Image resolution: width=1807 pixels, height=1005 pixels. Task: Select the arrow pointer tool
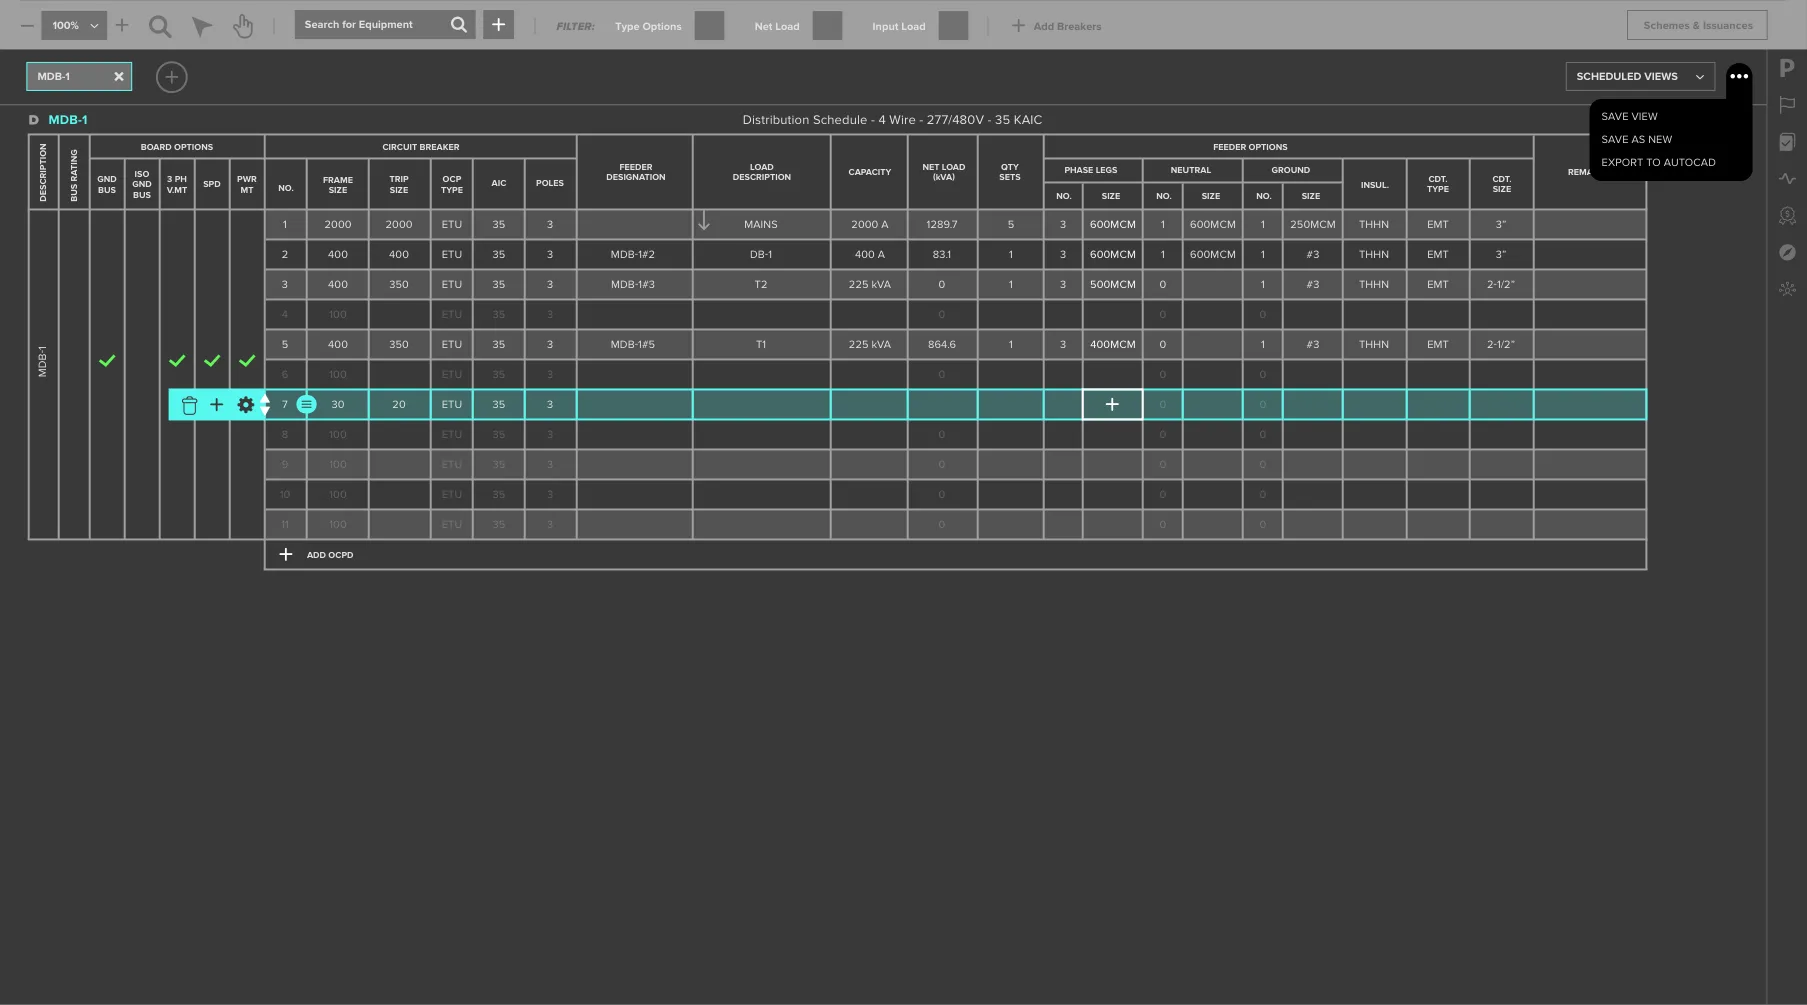202,27
